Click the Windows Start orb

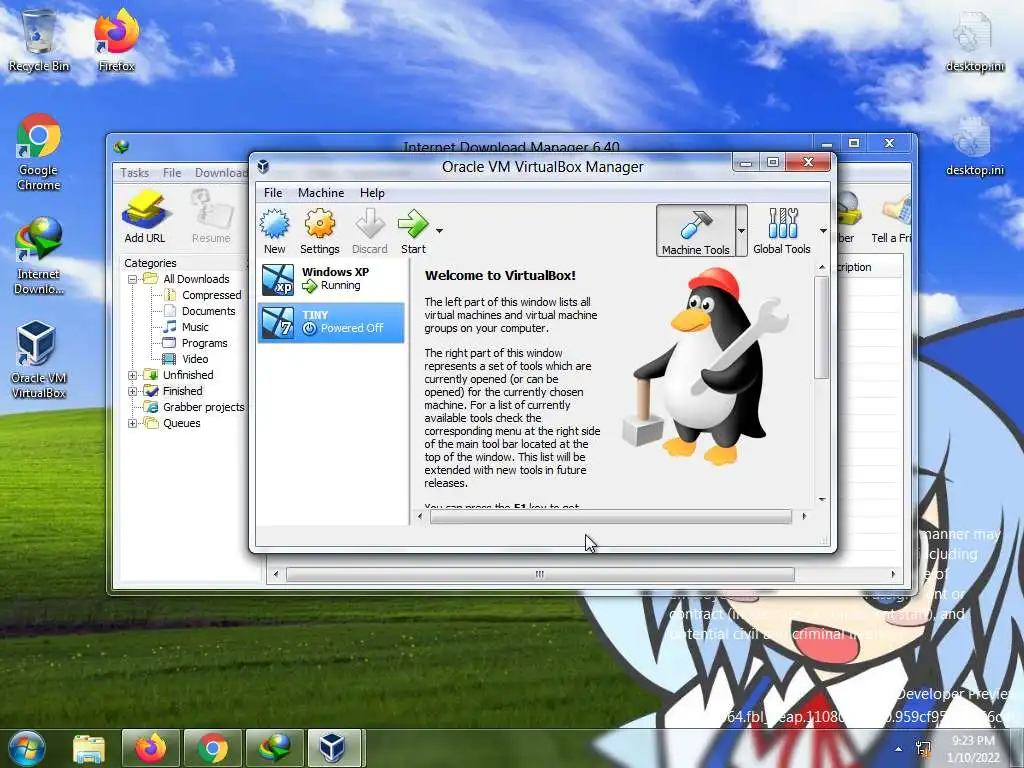point(27,748)
